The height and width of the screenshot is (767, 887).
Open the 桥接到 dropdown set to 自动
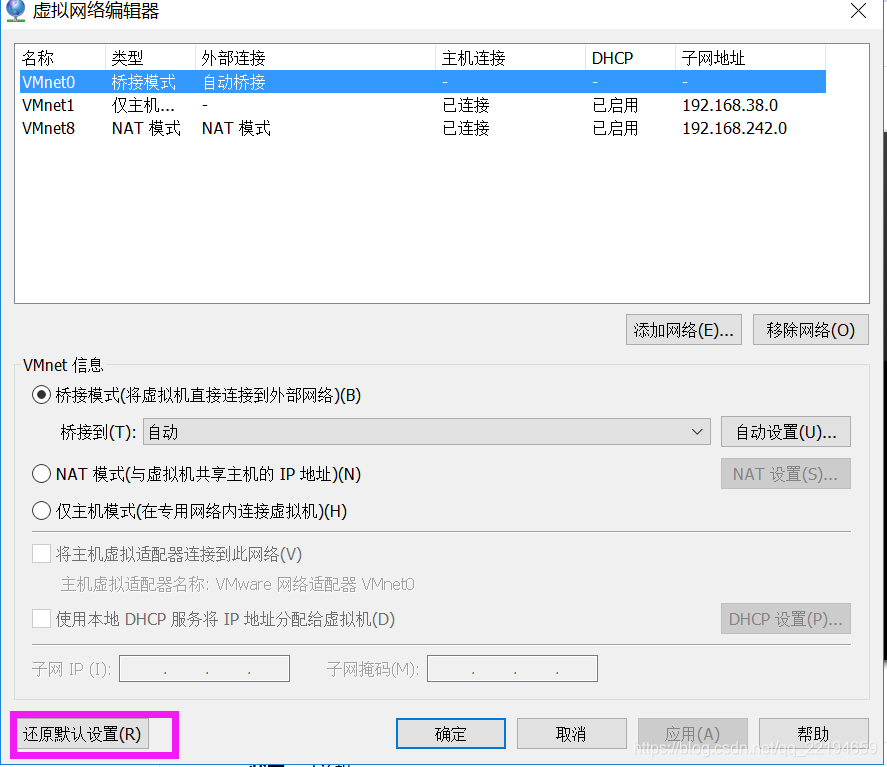click(x=427, y=432)
